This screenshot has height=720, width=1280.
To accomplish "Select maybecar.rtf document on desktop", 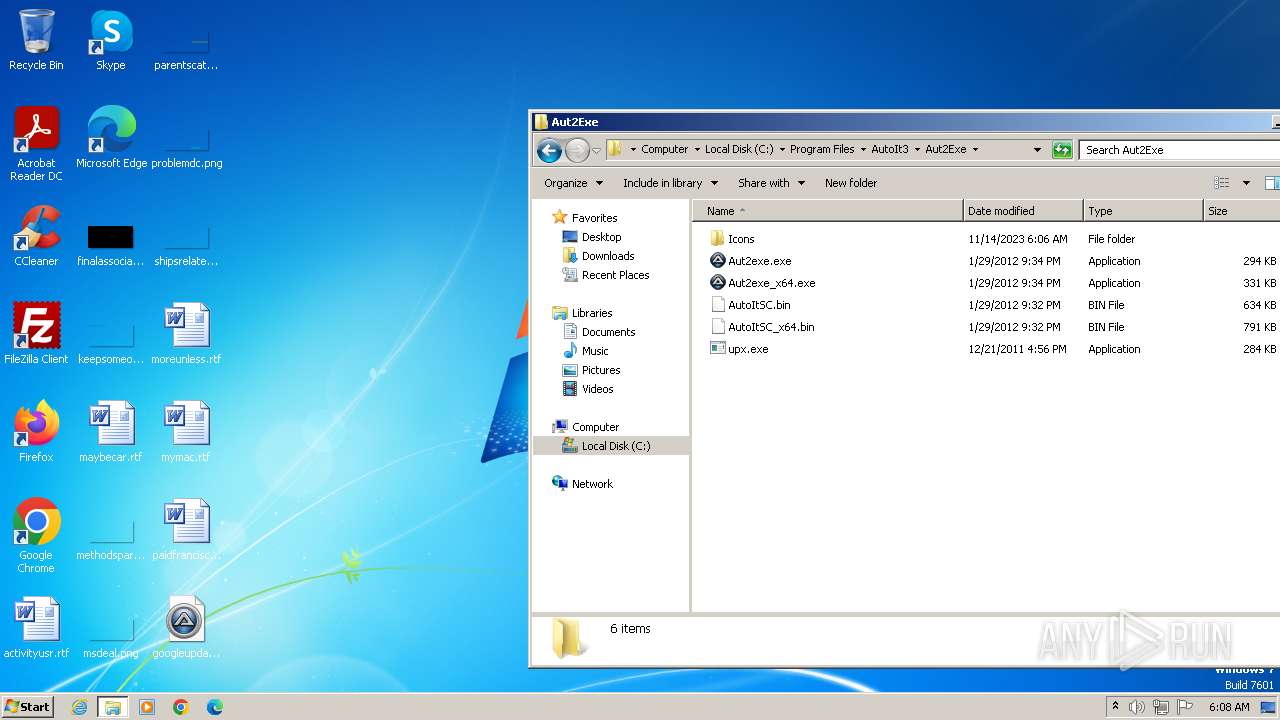I will [111, 432].
